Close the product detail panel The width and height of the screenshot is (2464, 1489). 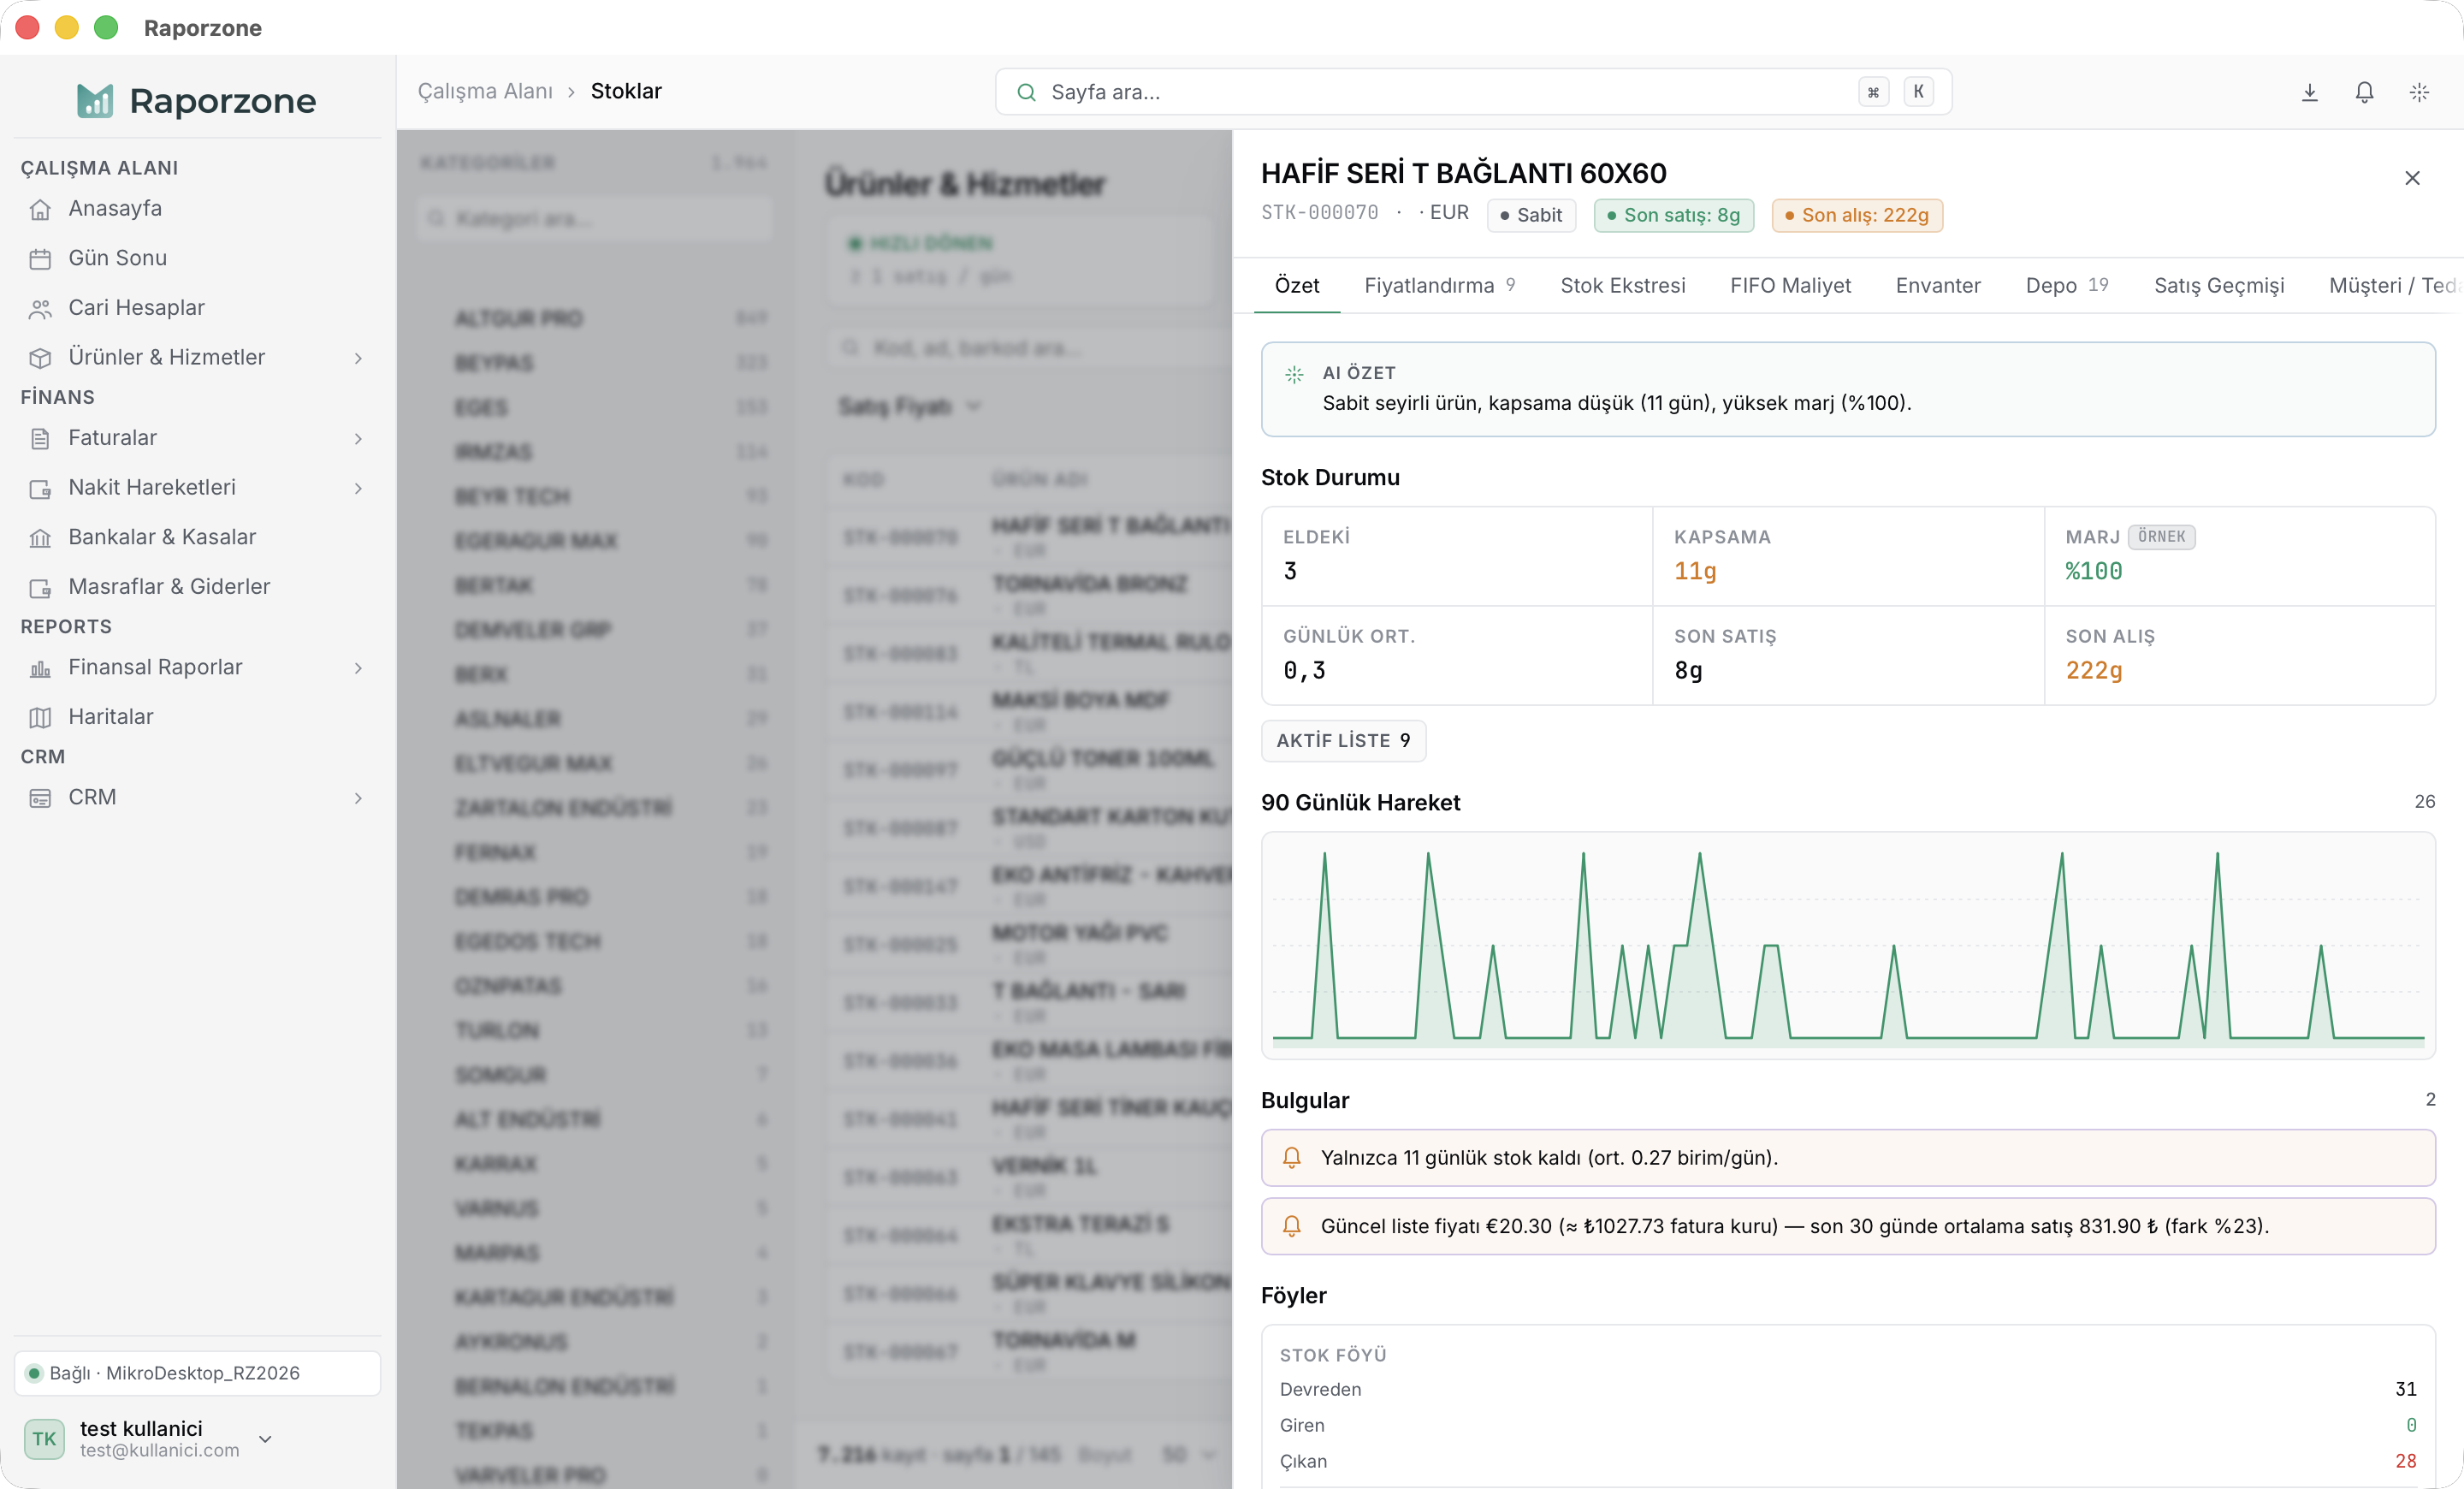[x=2412, y=178]
